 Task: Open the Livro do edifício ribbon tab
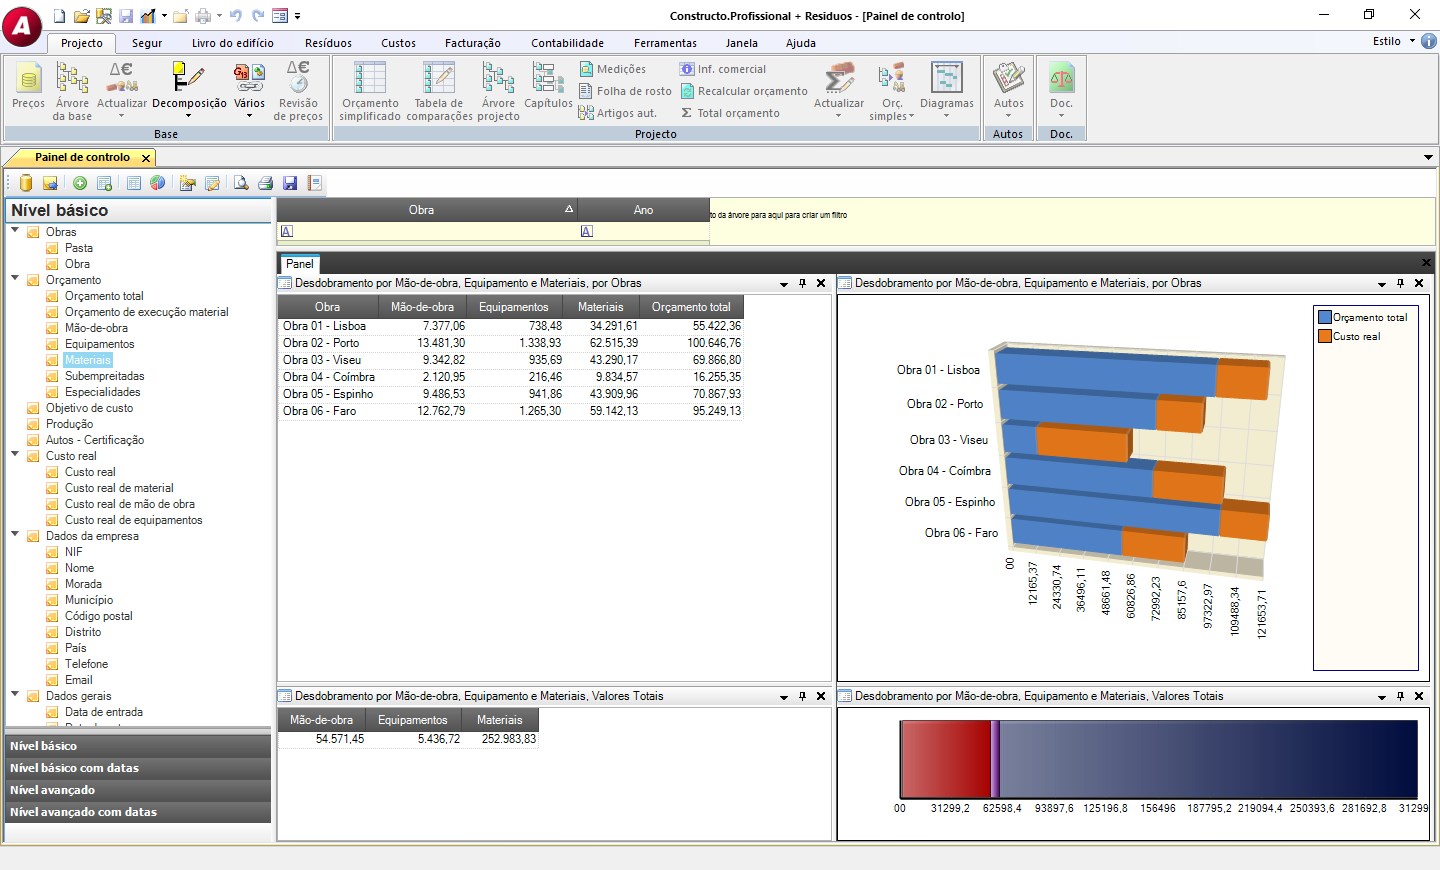pos(233,43)
